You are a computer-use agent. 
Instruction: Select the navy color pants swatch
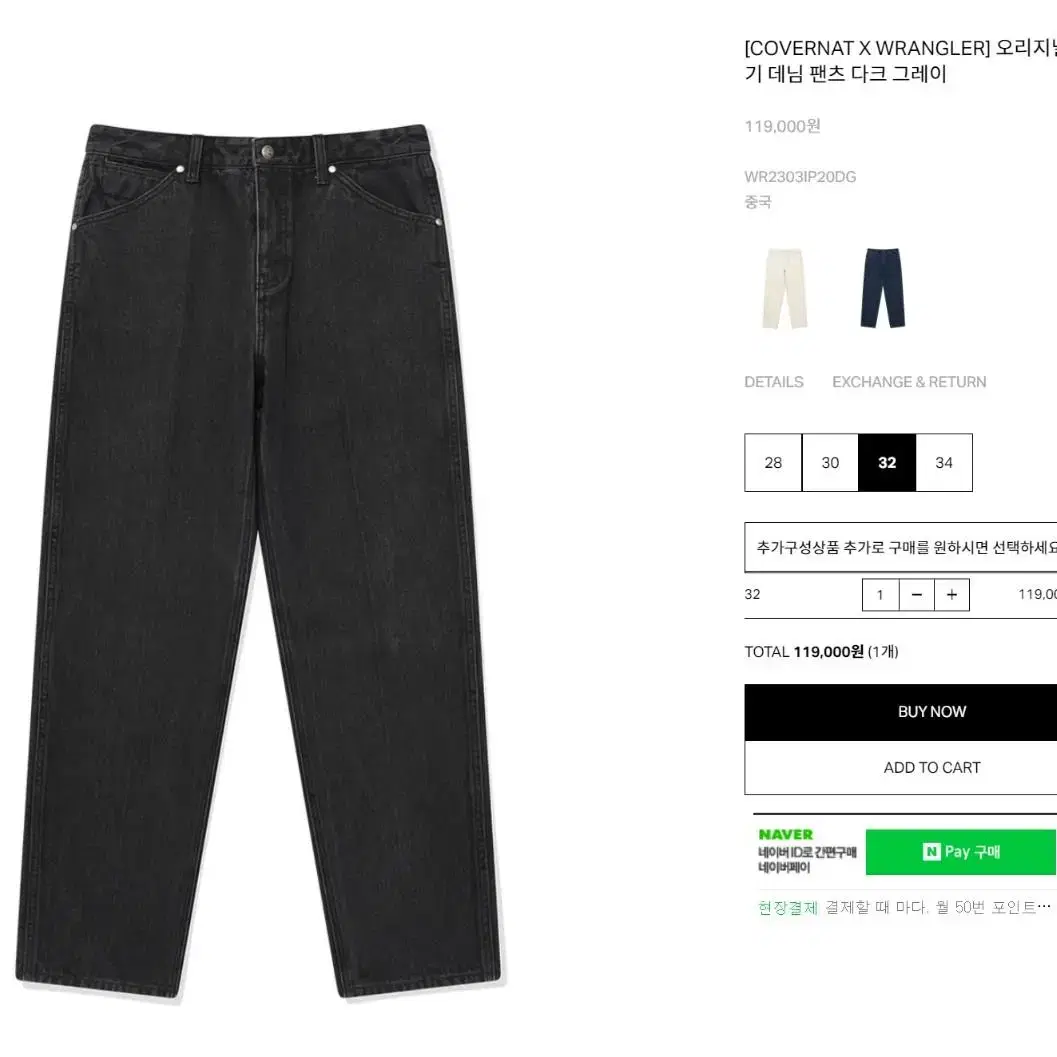pyautogui.click(x=882, y=288)
